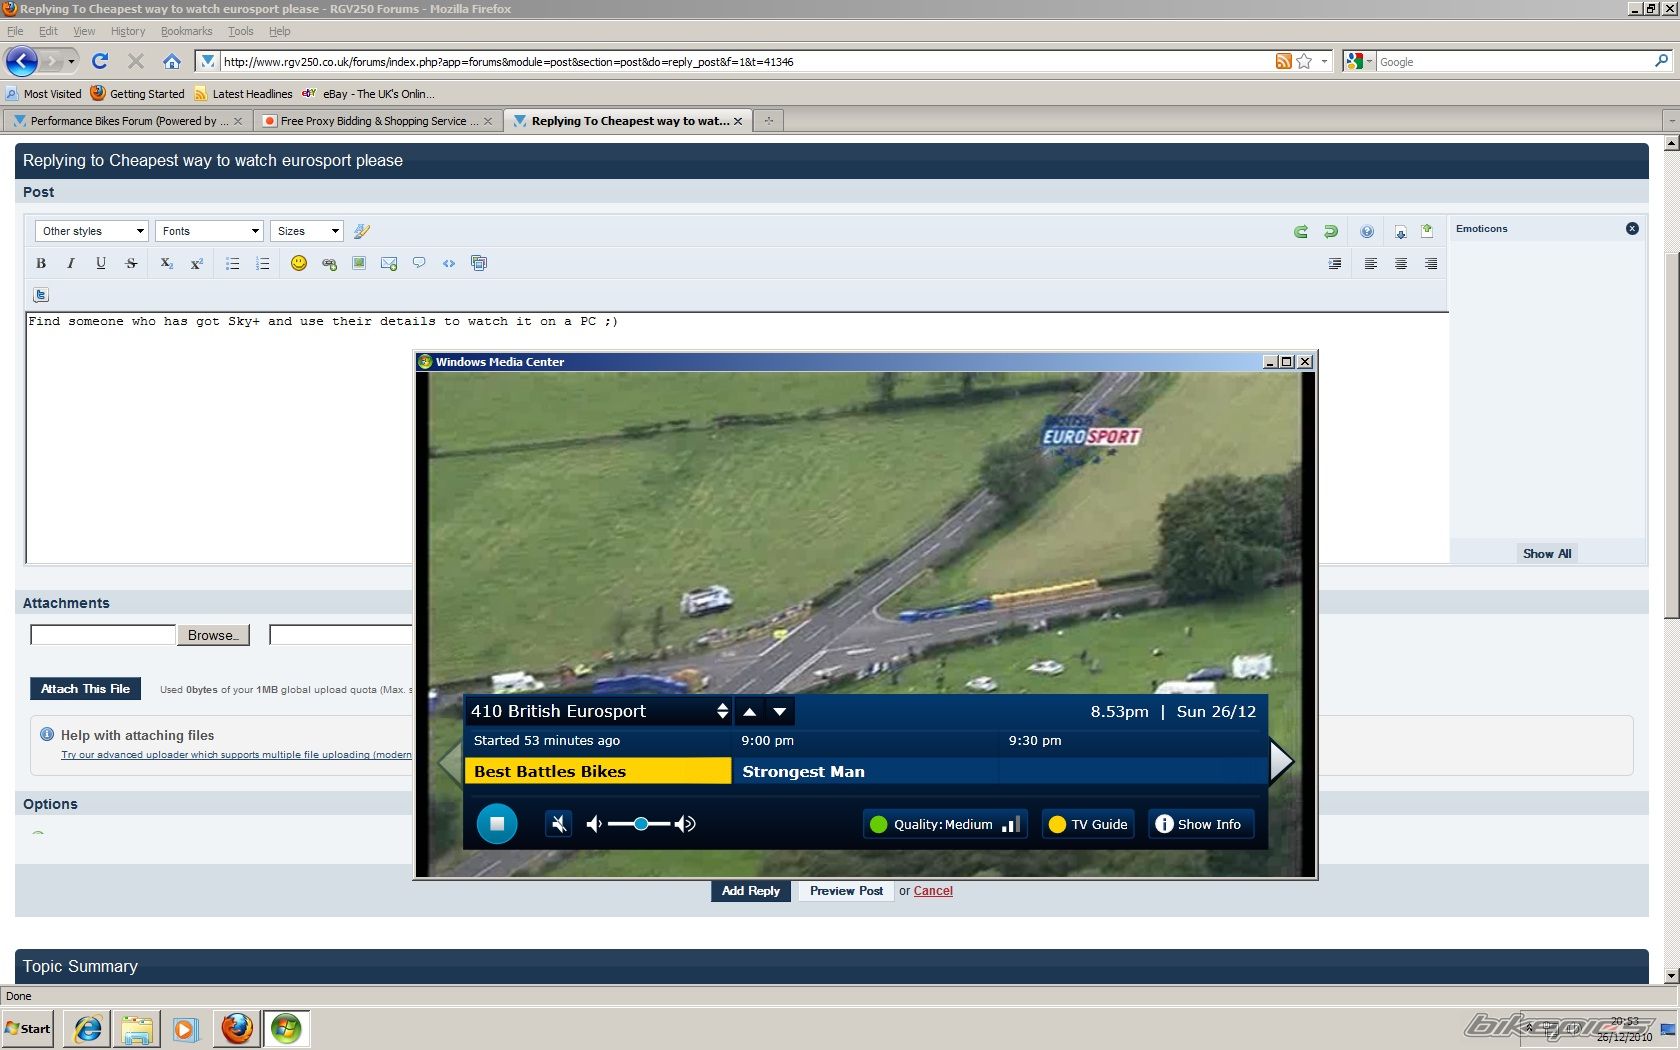Click the bulleted list icon
Screen dimensions: 1680x1050
[x=232, y=263]
